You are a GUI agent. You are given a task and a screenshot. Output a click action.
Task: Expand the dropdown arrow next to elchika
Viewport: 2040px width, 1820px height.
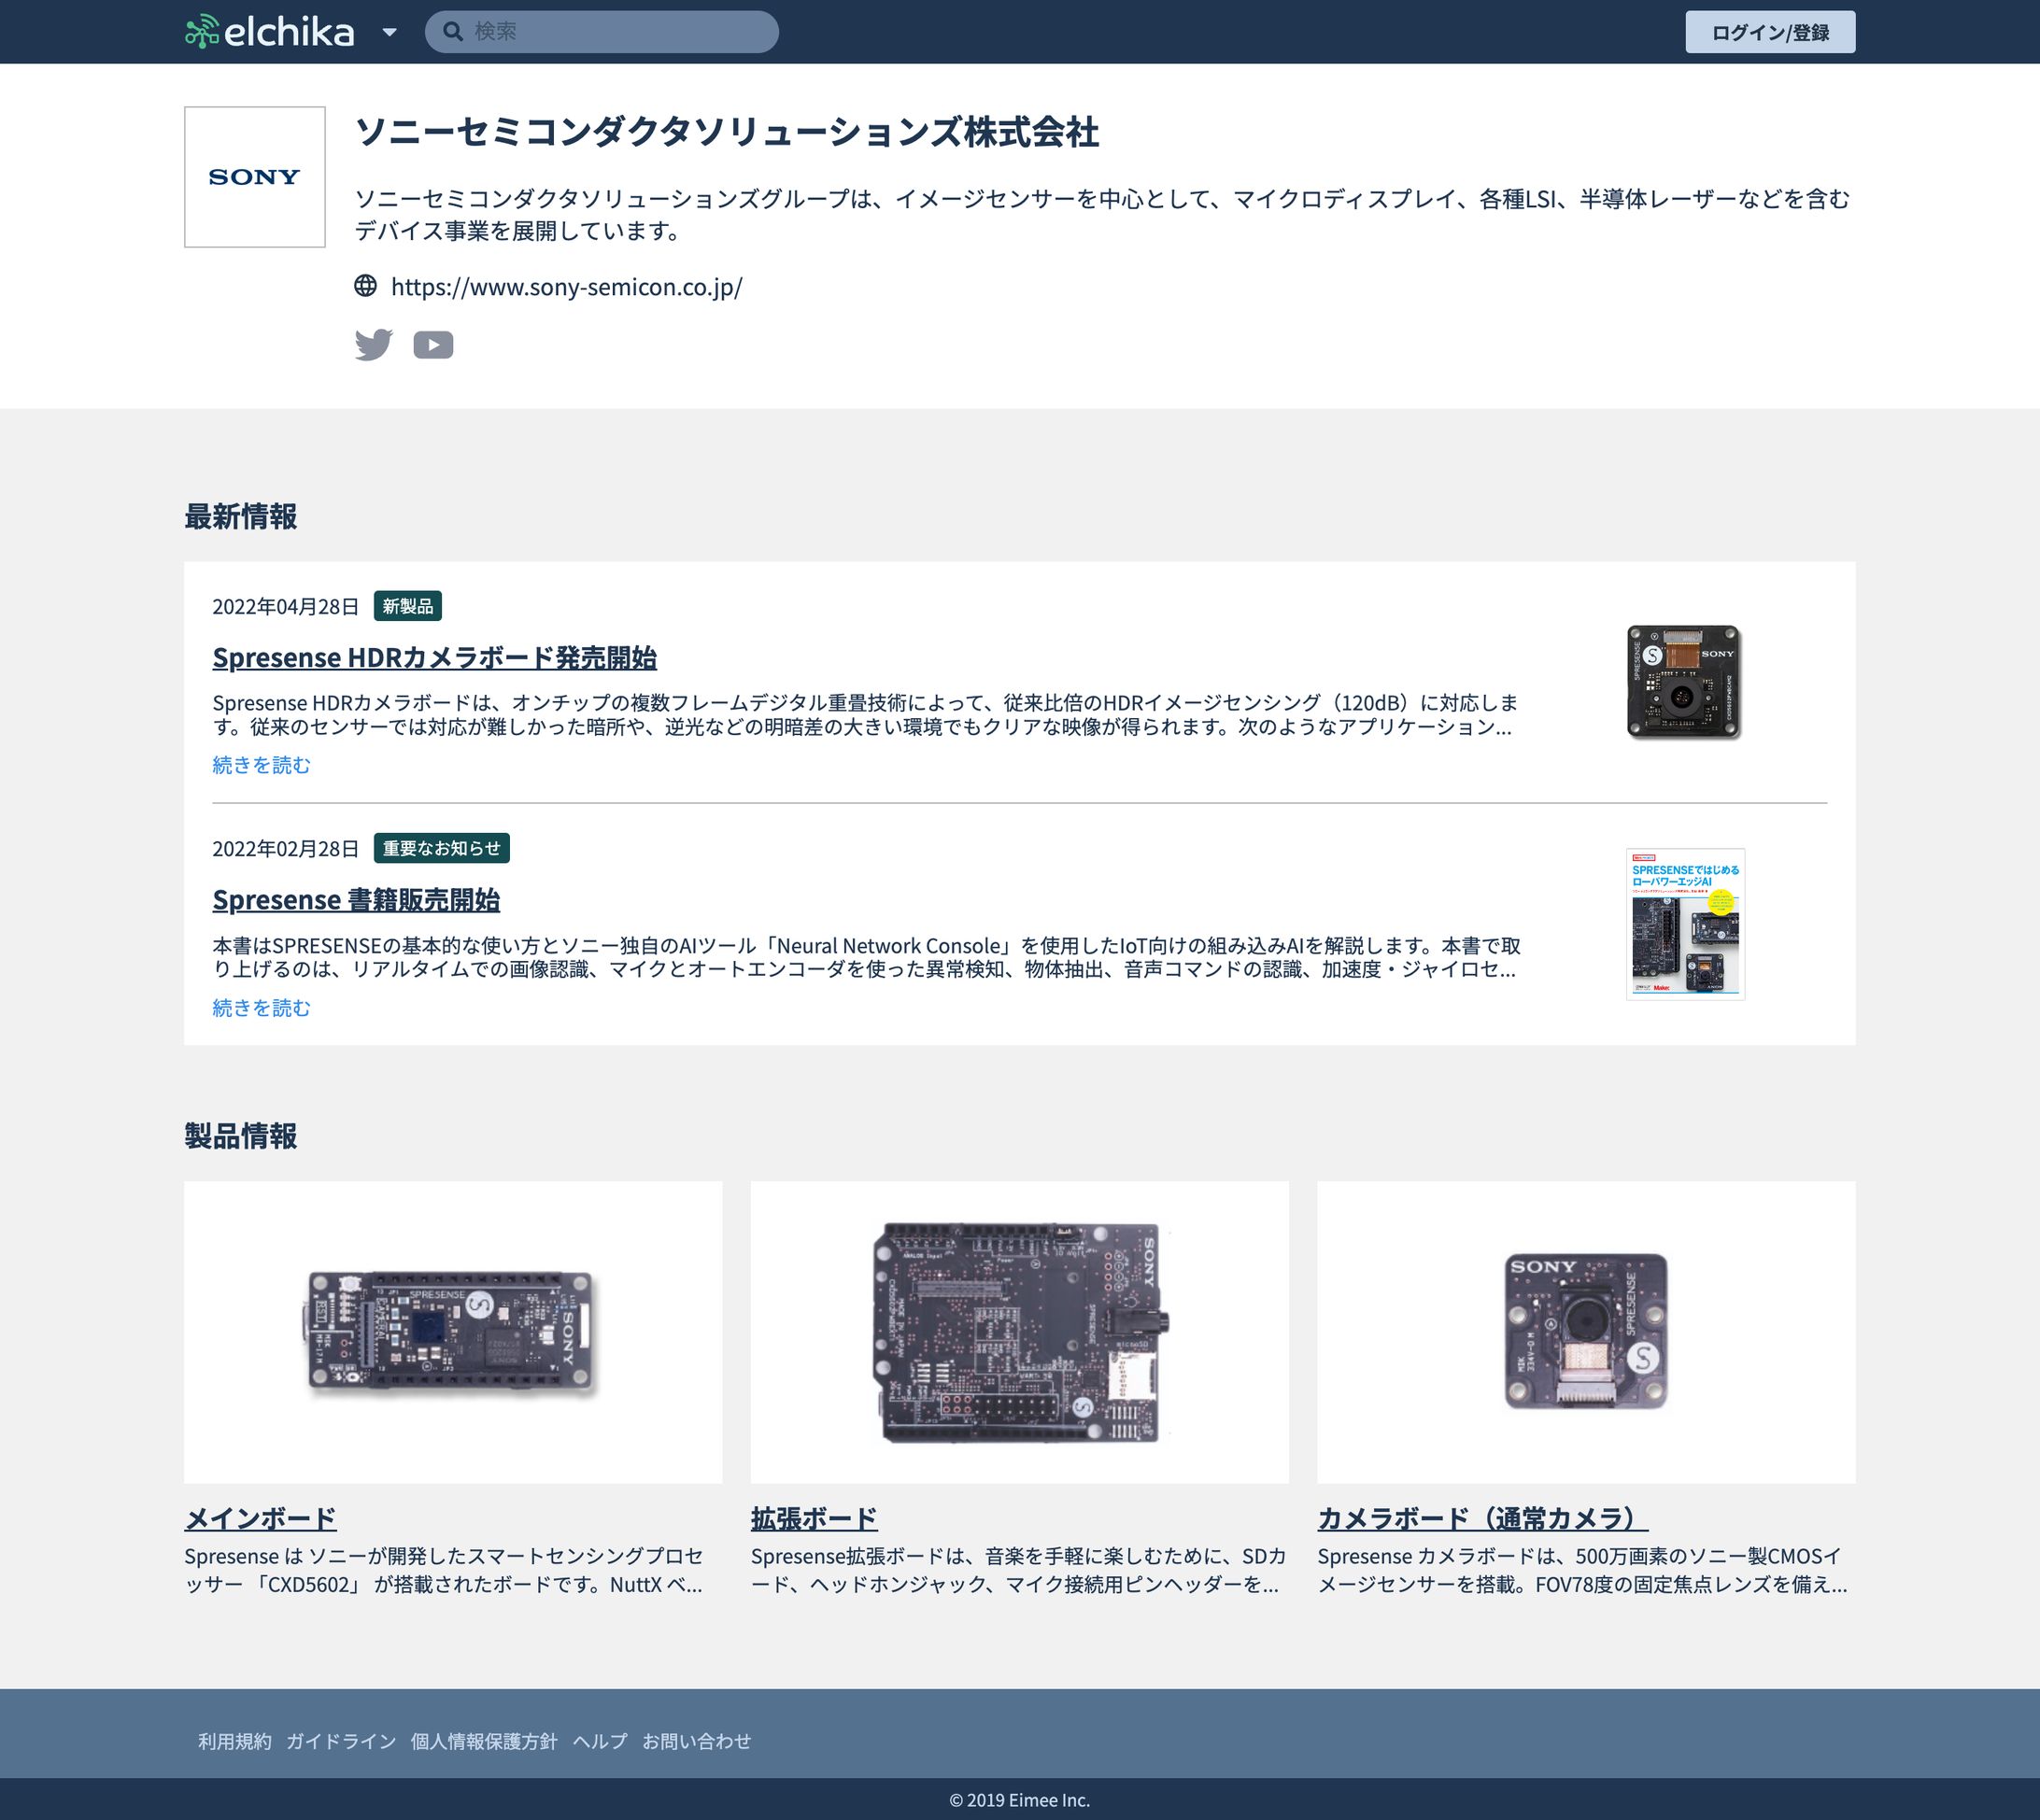pyautogui.click(x=390, y=32)
